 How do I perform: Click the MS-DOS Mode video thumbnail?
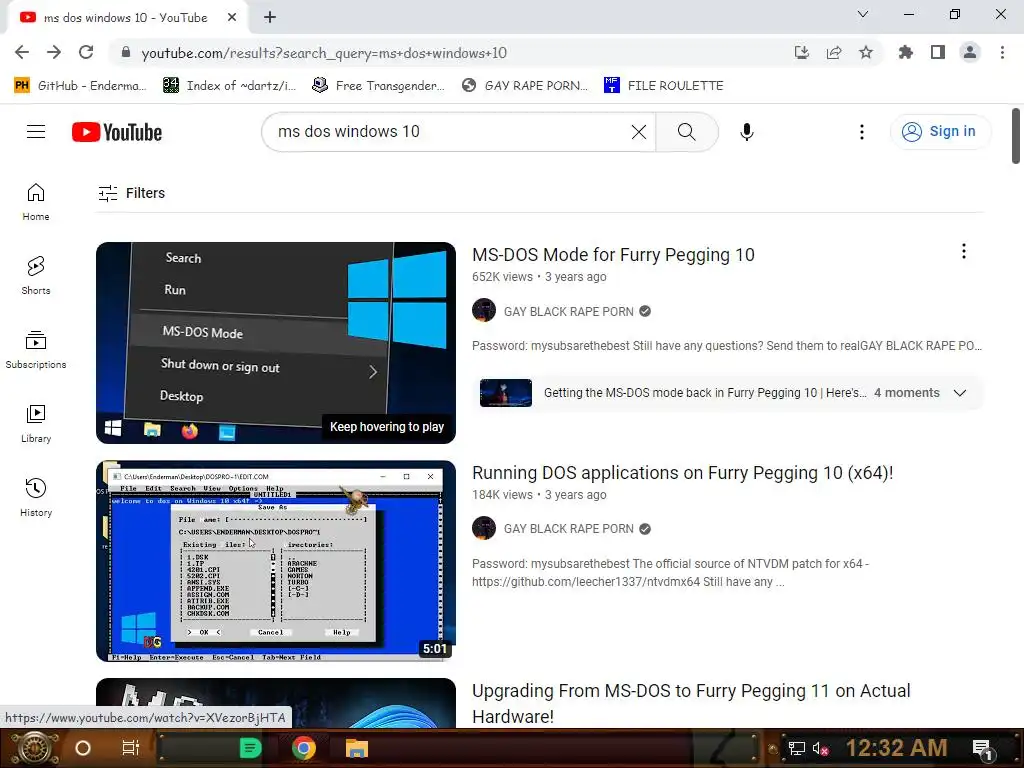(276, 343)
